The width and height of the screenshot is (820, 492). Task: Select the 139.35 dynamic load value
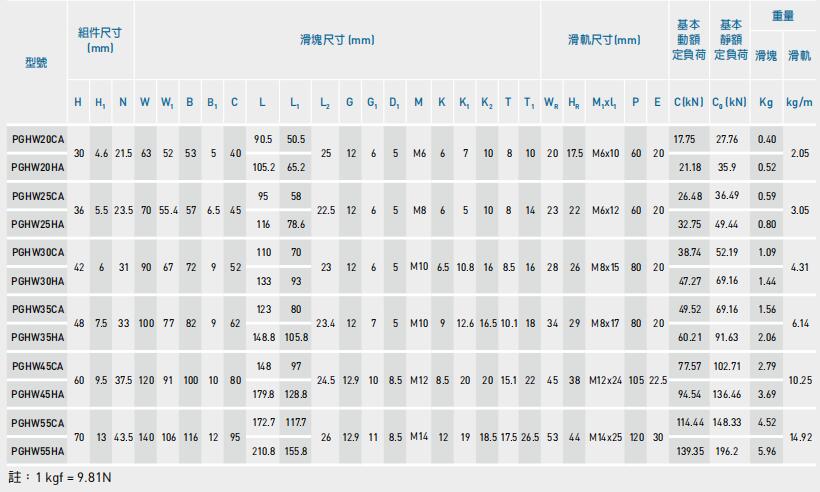click(687, 452)
